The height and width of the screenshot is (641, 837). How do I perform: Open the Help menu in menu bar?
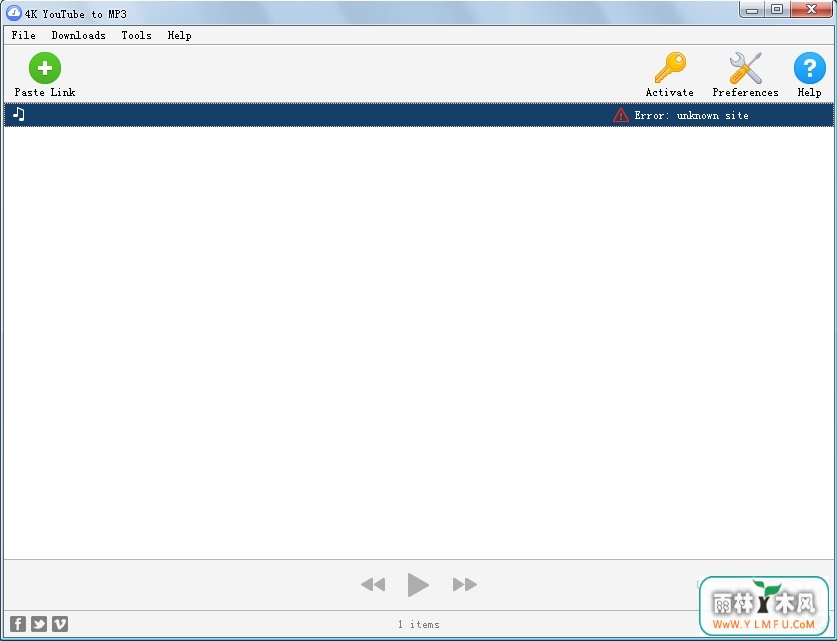coord(179,35)
